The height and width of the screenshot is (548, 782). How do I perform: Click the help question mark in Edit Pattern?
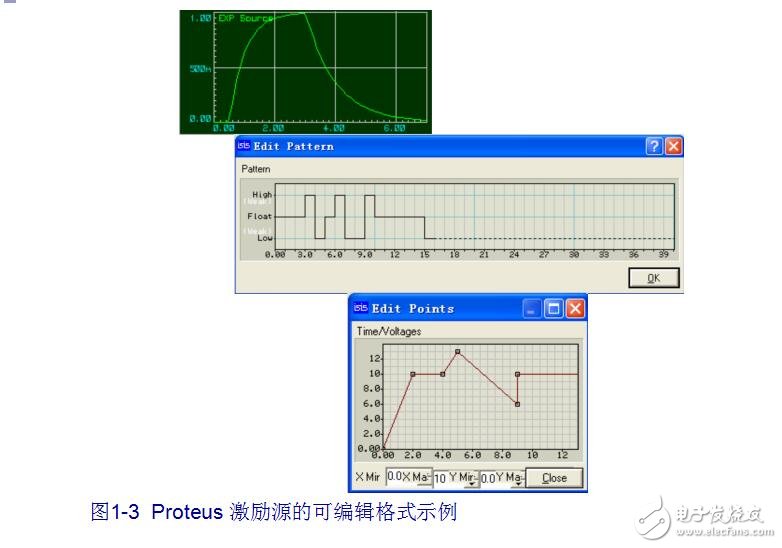(654, 146)
